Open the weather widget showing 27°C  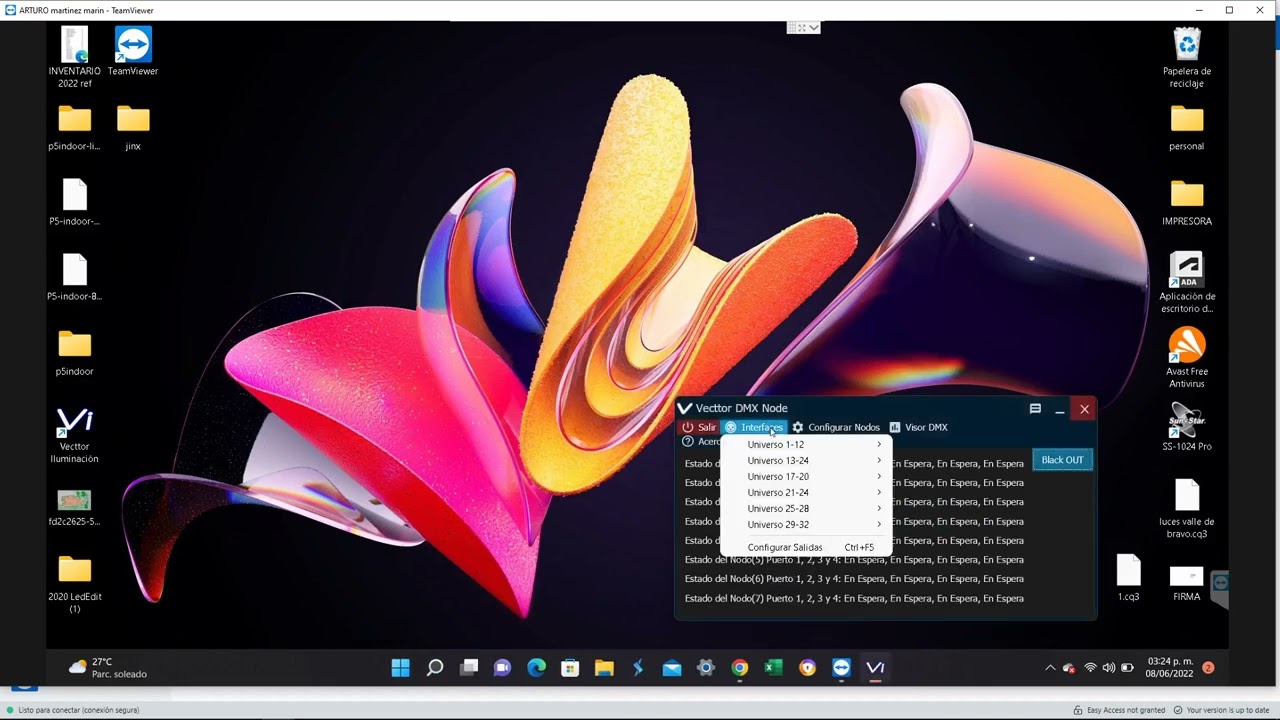pos(107,668)
